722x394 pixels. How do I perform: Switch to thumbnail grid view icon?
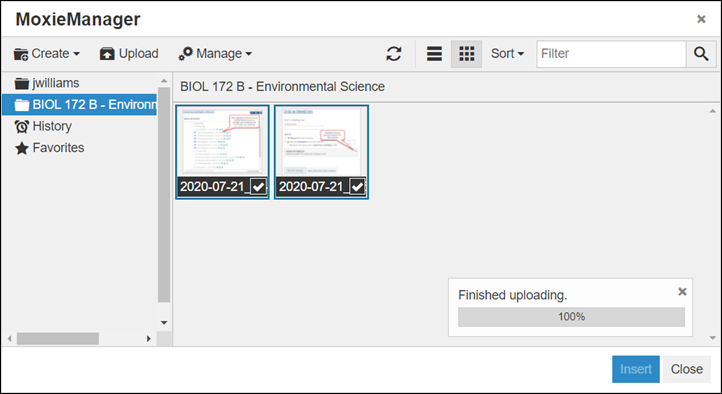tap(466, 54)
